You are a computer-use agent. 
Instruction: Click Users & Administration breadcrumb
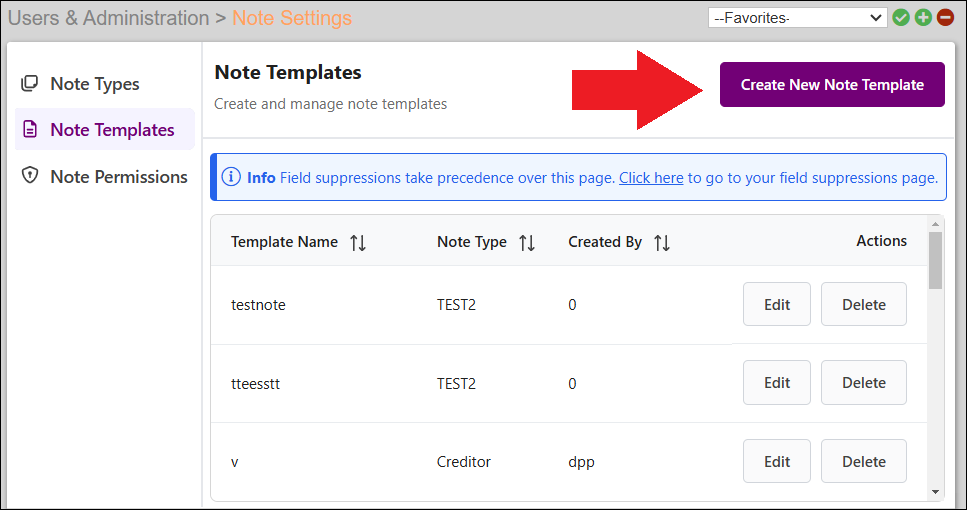(x=109, y=18)
